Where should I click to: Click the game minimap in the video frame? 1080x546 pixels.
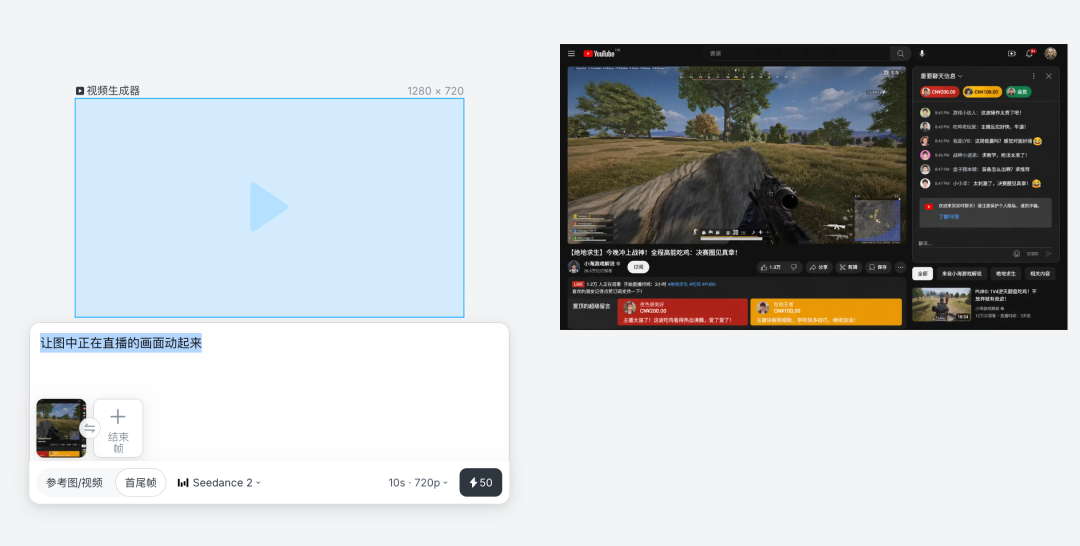click(877, 219)
